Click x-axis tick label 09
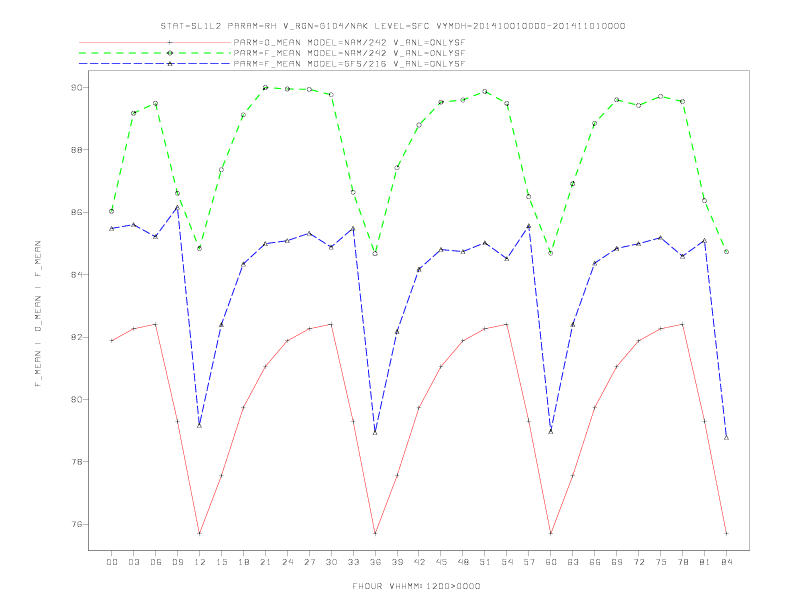792x612 pixels. pyautogui.click(x=177, y=562)
